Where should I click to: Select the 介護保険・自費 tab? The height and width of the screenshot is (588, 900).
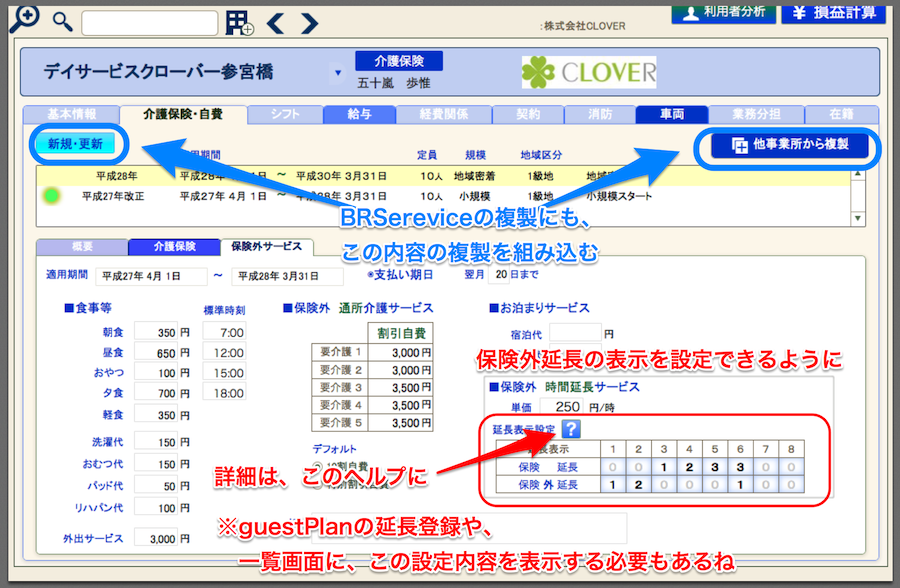[x=183, y=114]
